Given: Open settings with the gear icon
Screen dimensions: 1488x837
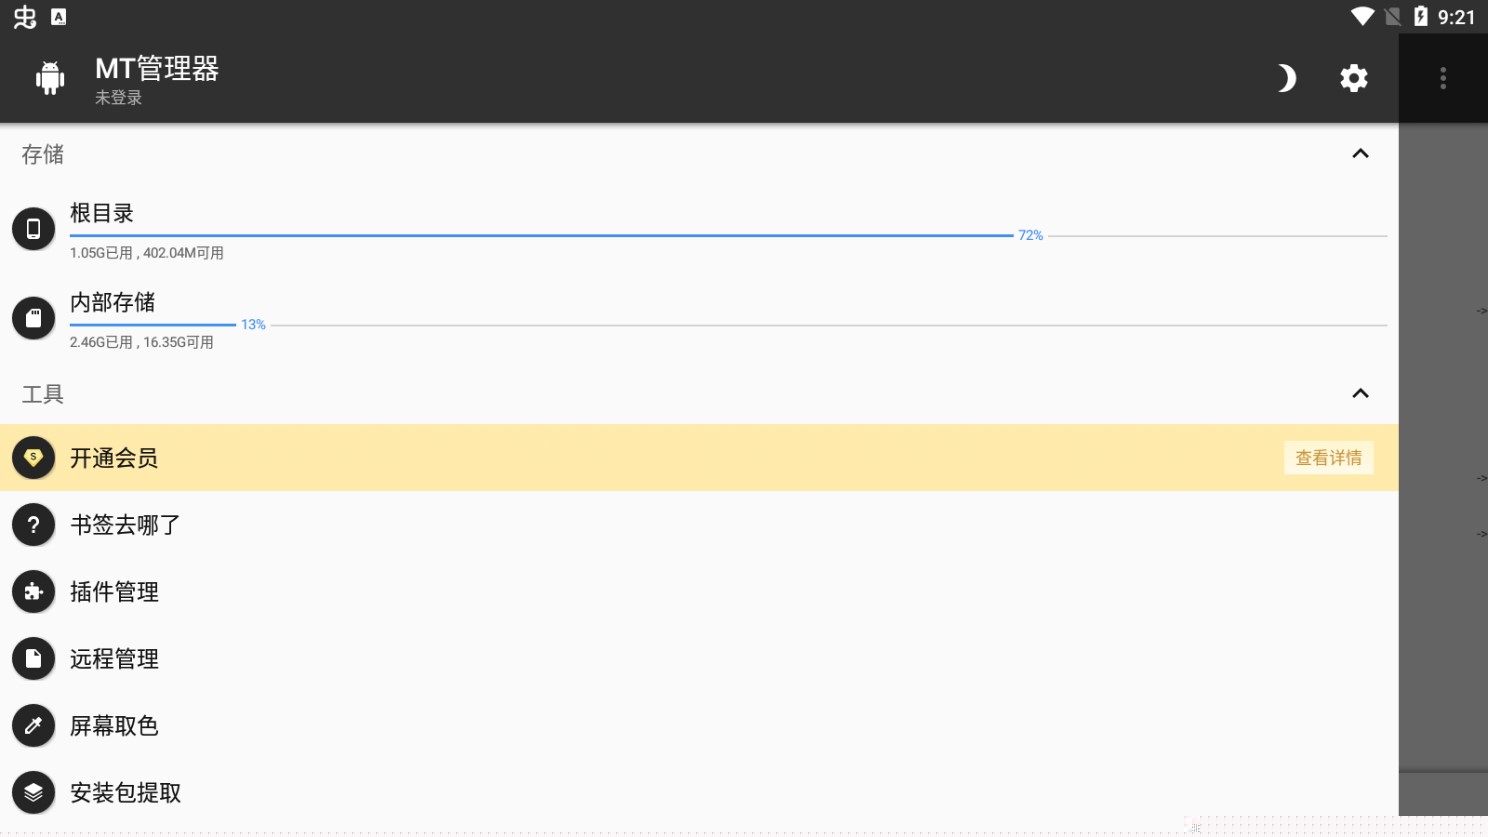Looking at the screenshot, I should click(1353, 78).
